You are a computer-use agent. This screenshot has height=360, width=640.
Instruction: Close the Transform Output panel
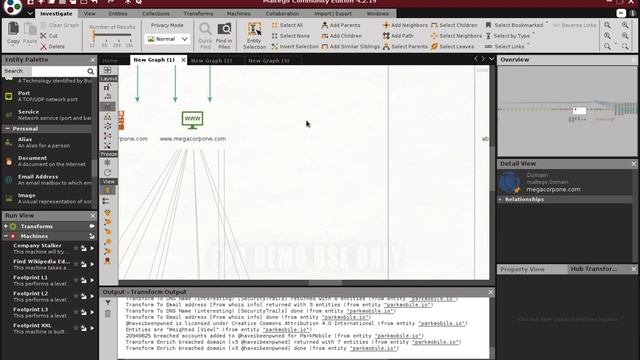point(491,292)
